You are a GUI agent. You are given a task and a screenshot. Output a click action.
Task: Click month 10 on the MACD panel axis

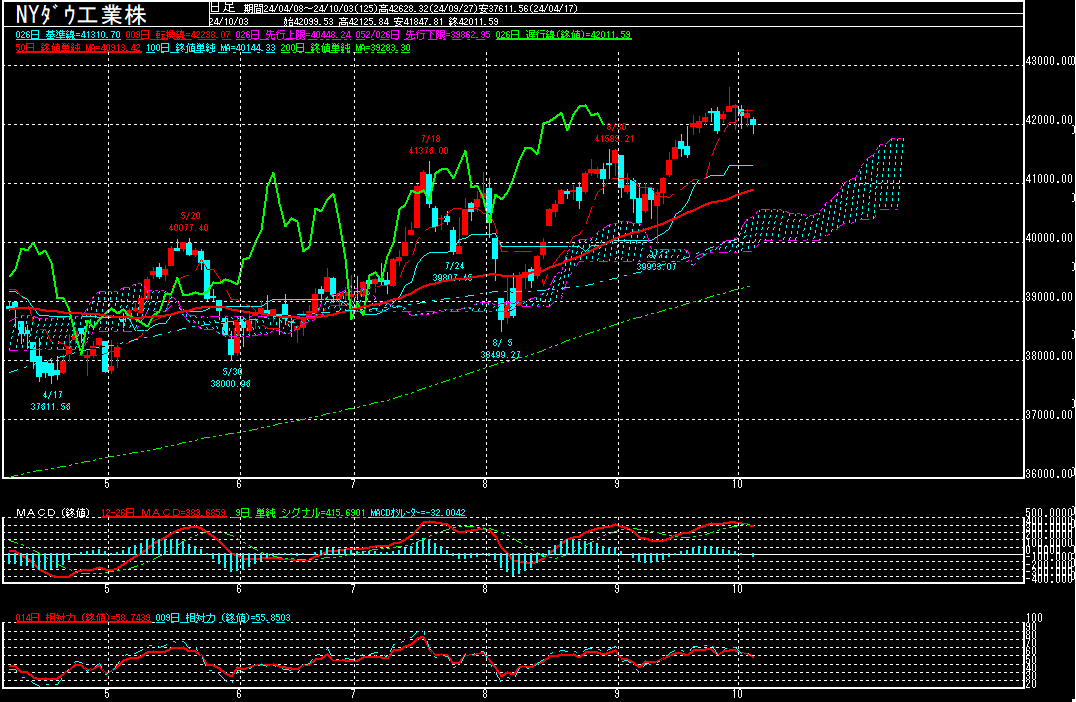tap(738, 589)
